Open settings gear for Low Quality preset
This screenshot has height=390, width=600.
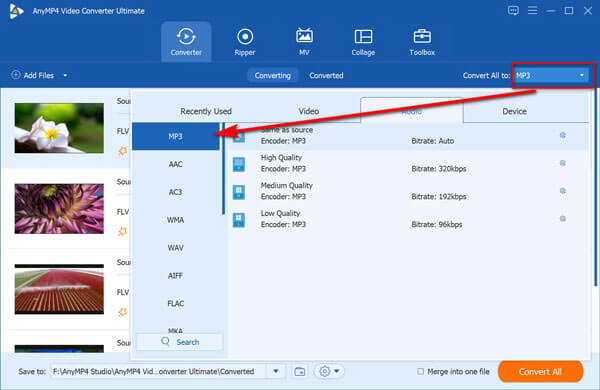(562, 219)
